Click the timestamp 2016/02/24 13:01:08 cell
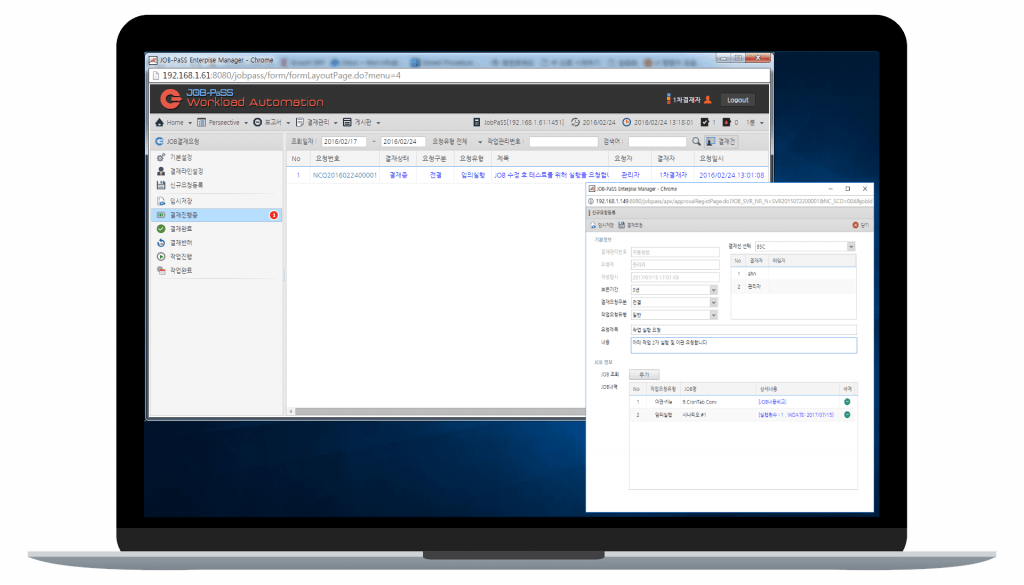Viewport: 1024px width, 585px height. click(x=731, y=175)
